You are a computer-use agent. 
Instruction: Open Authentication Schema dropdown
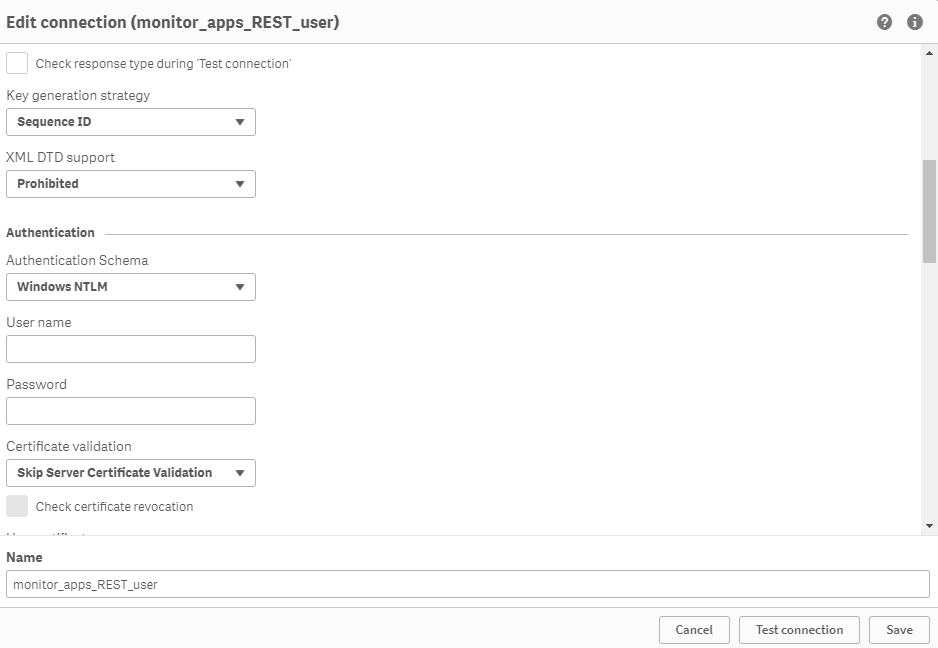(130, 287)
